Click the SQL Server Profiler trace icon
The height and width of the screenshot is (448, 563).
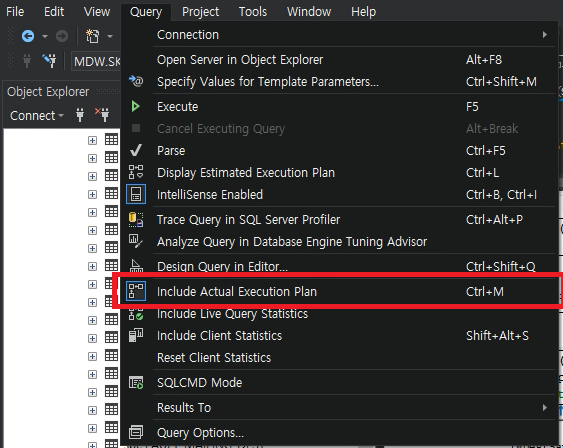(136, 219)
